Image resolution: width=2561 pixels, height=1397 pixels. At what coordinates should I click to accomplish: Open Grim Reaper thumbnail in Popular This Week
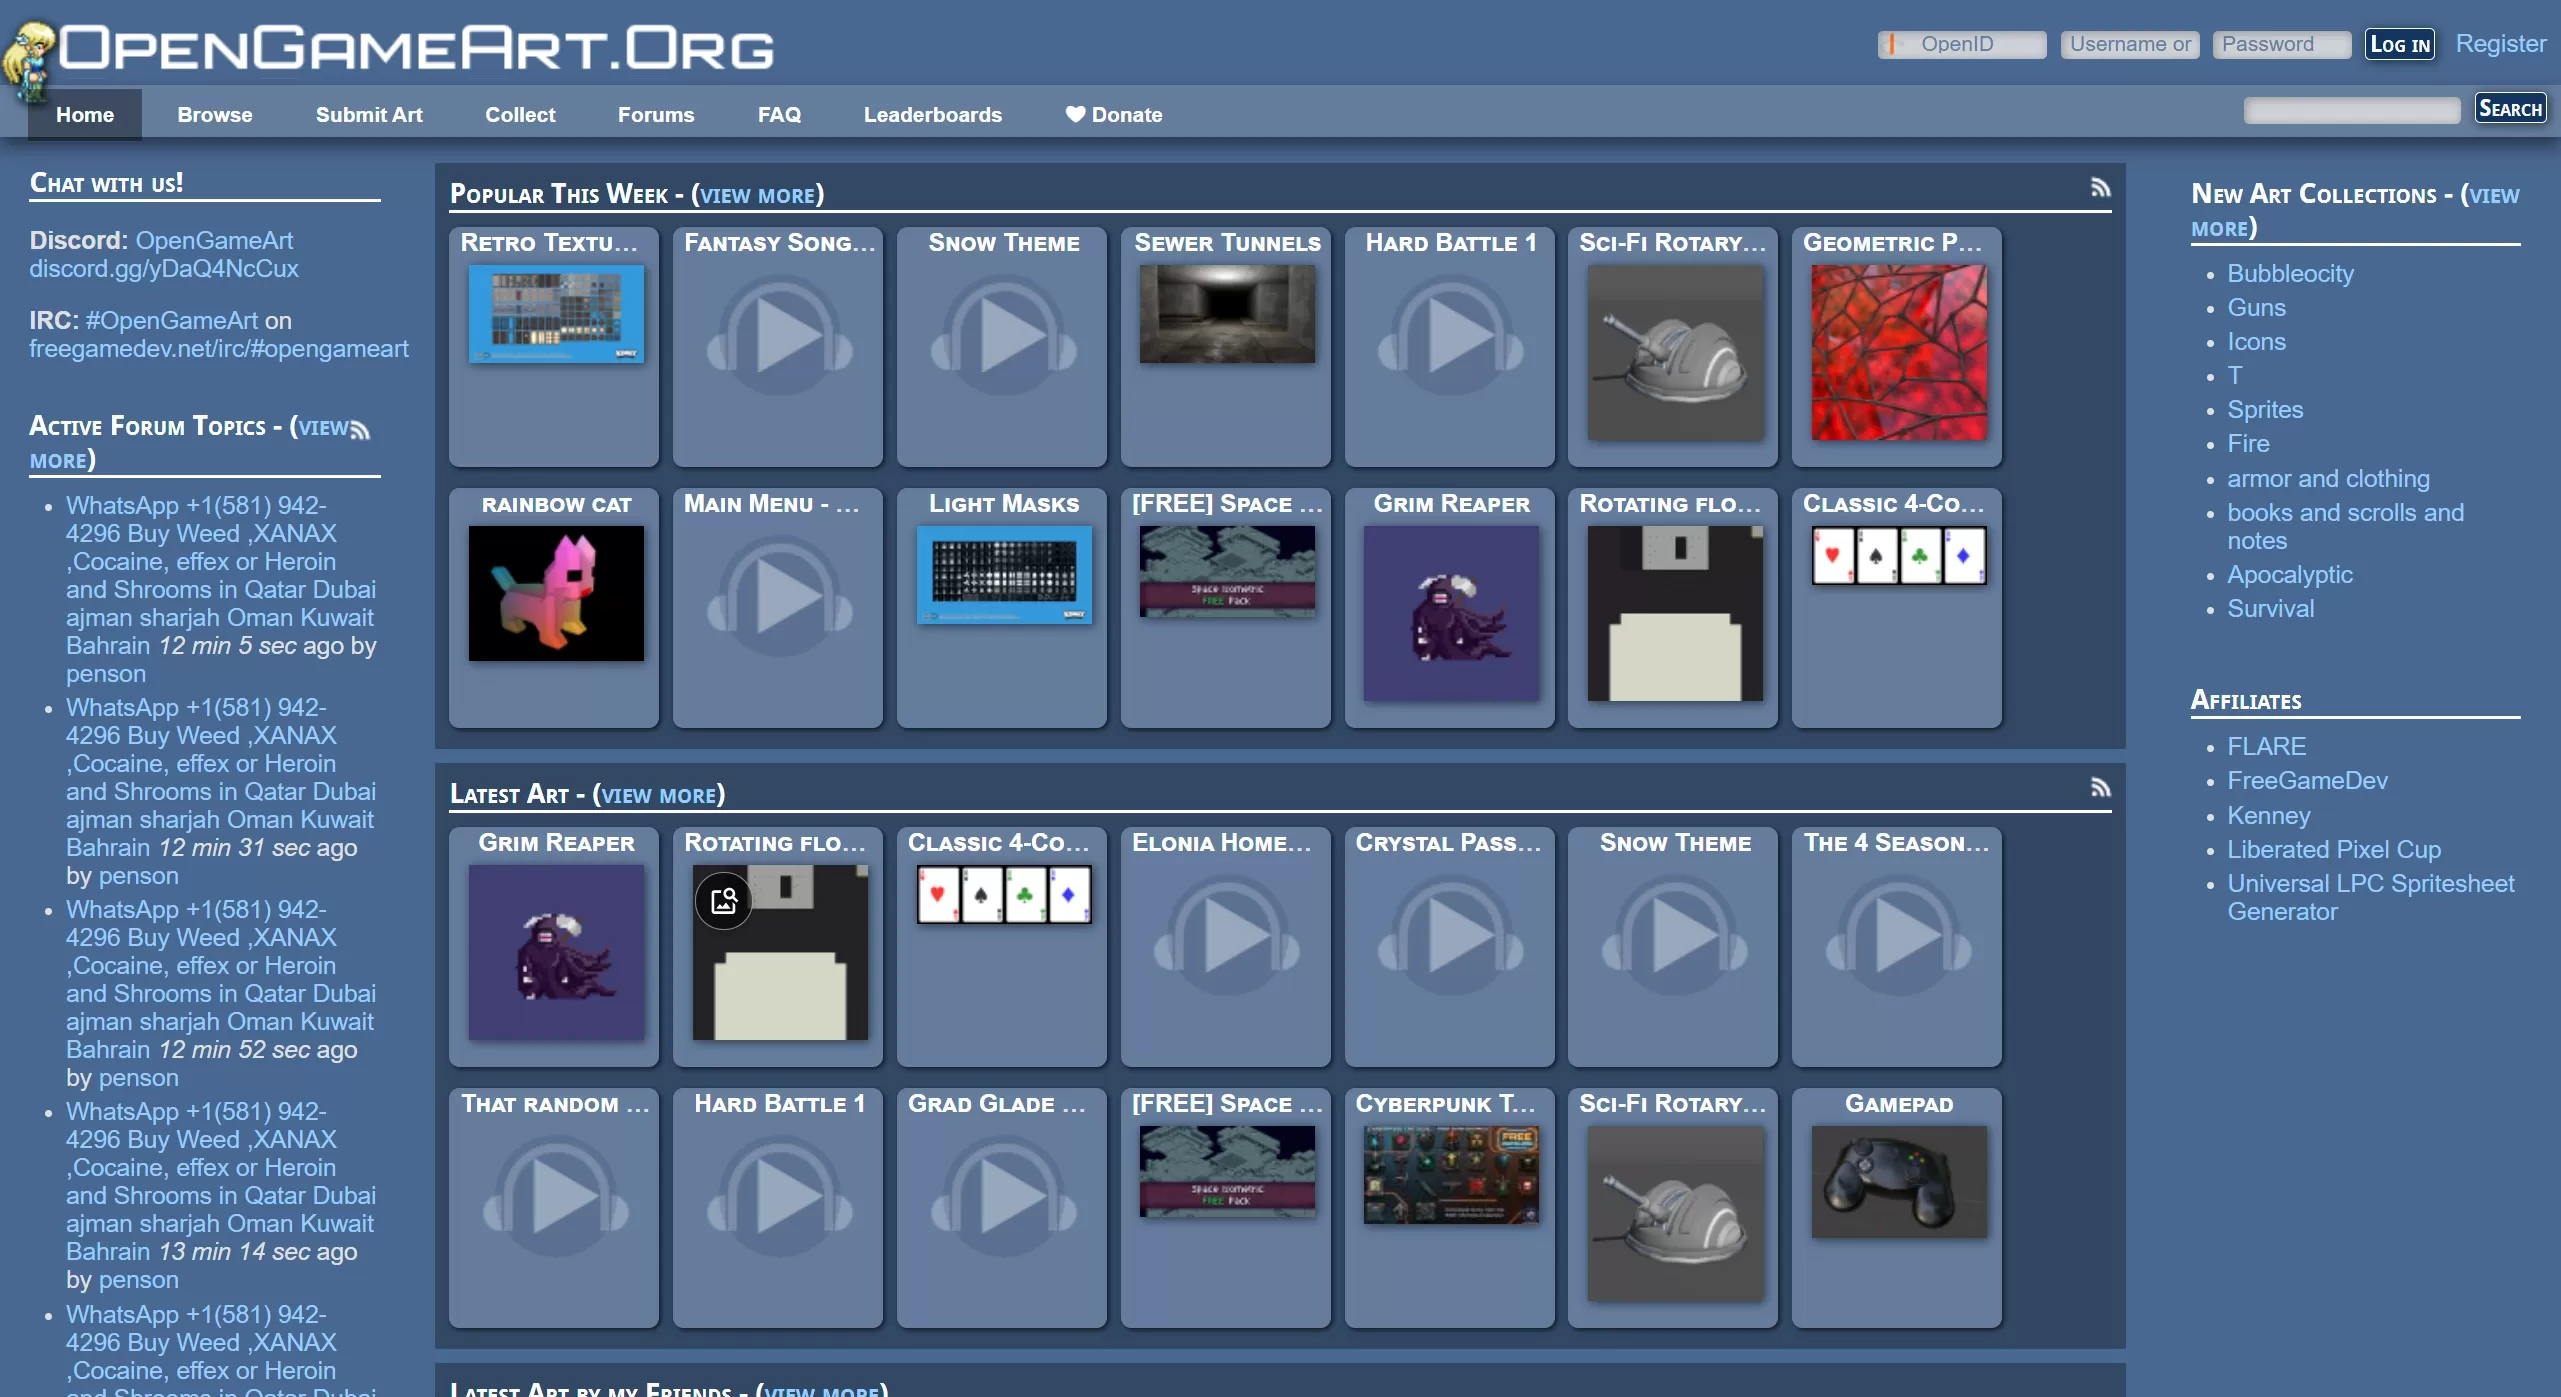click(1451, 613)
